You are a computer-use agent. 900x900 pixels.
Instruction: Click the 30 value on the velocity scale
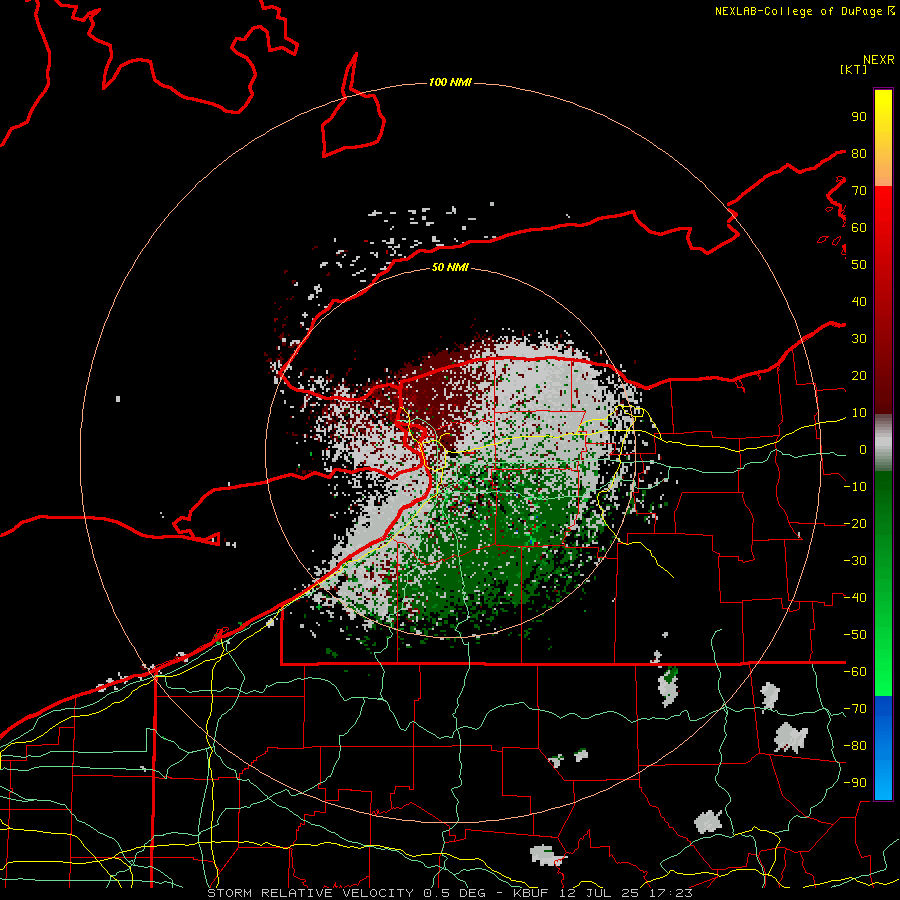click(859, 339)
